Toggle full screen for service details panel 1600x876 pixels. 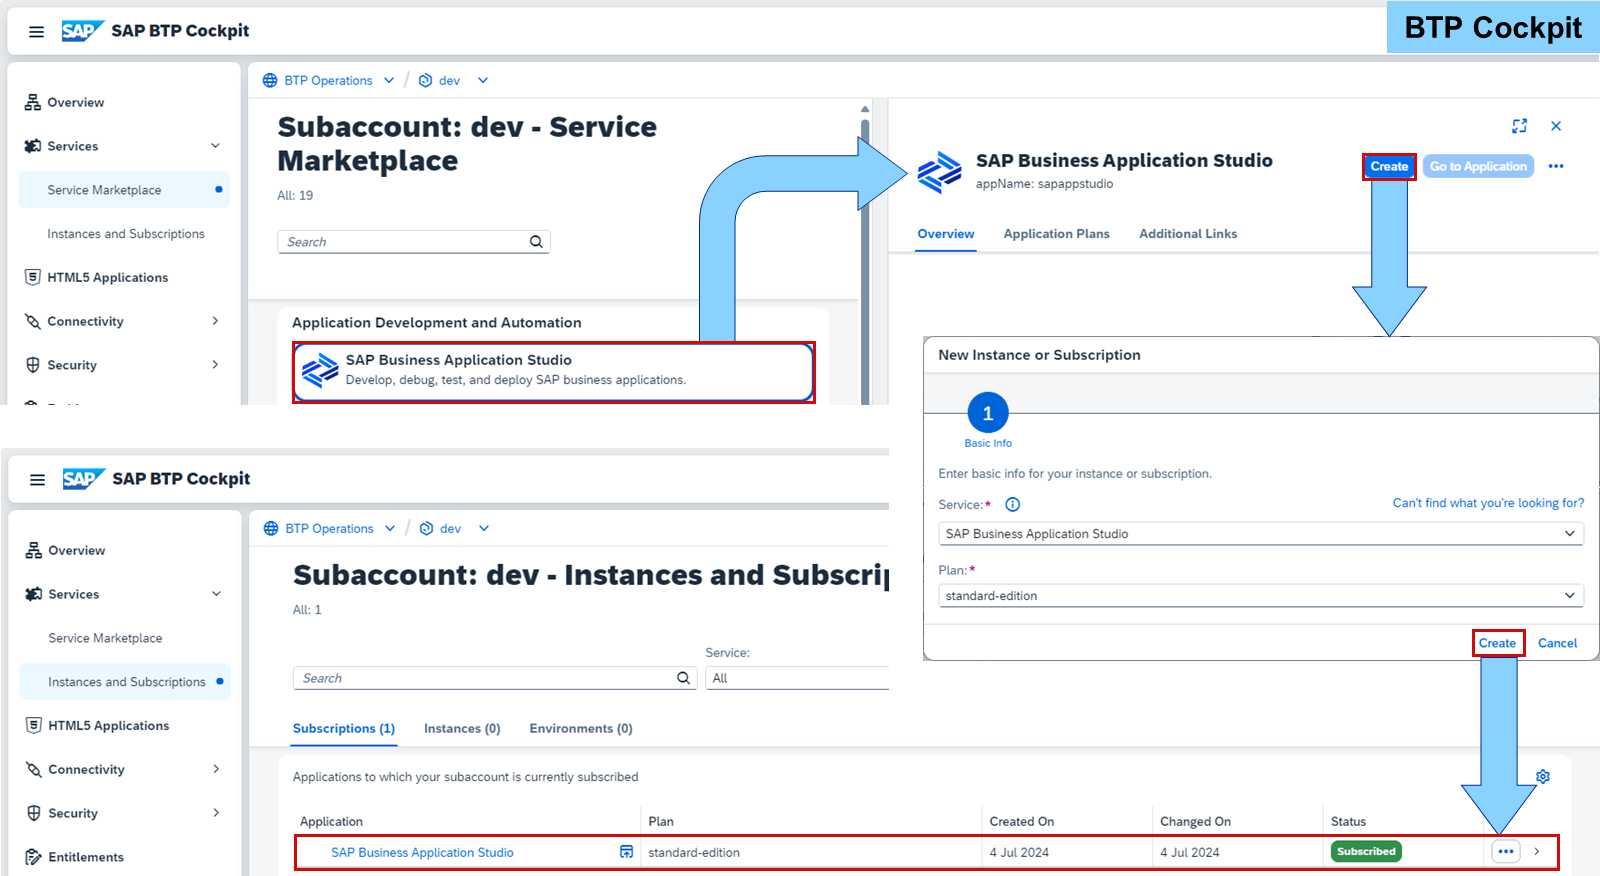point(1520,126)
